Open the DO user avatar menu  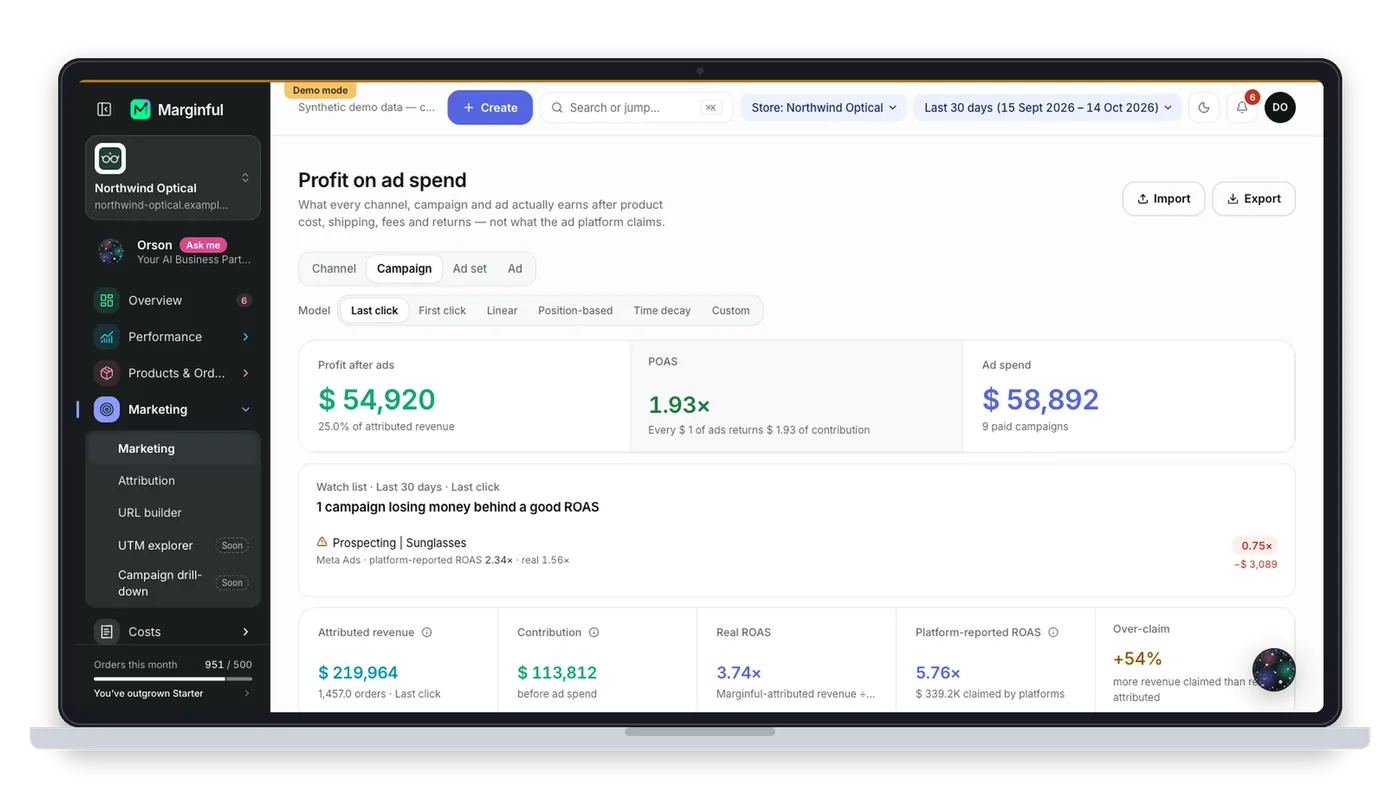click(1280, 108)
